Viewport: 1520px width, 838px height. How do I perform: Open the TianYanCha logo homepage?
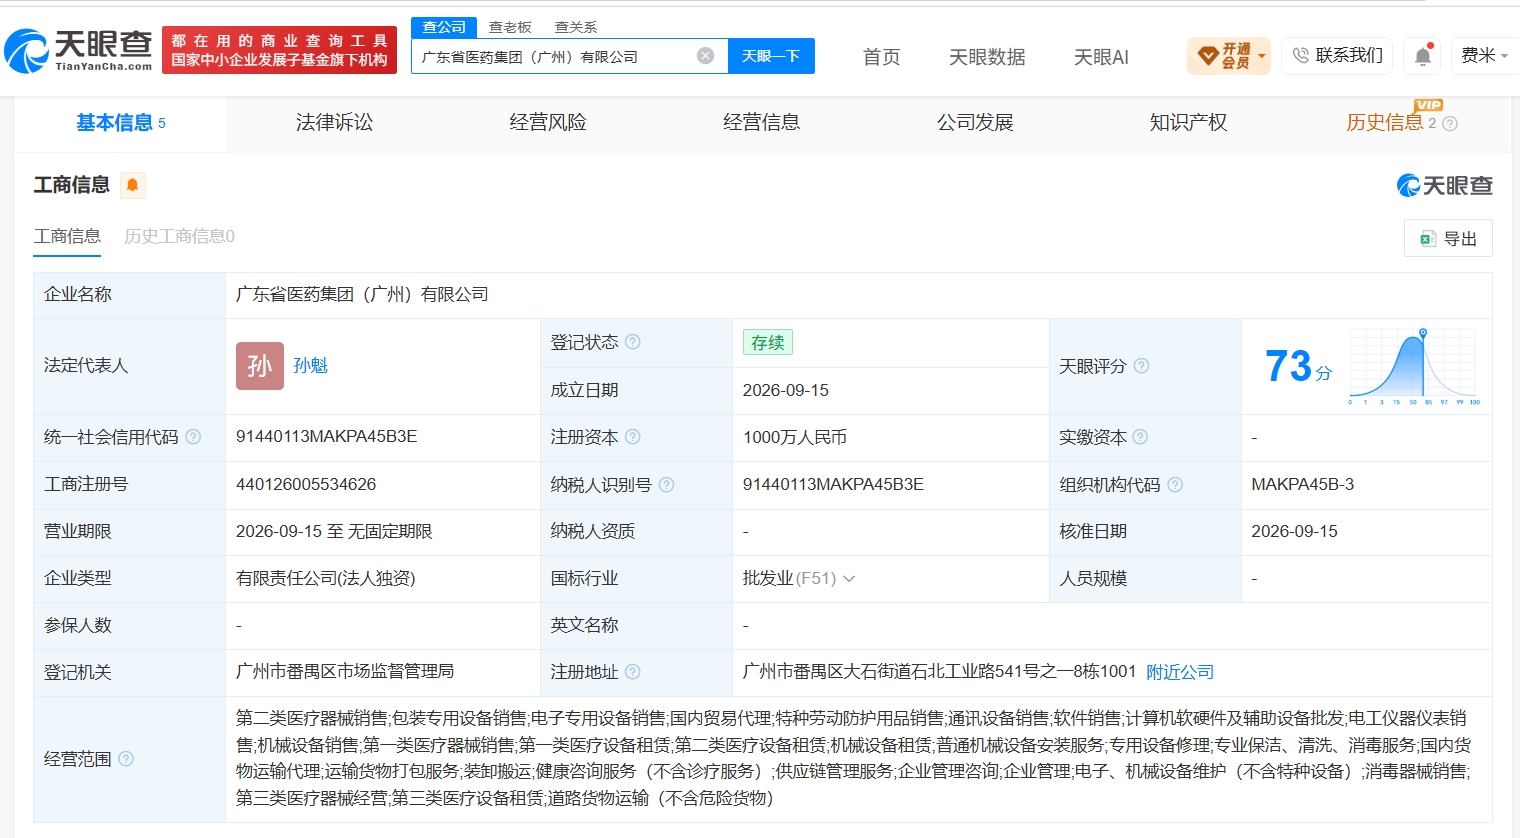78,50
